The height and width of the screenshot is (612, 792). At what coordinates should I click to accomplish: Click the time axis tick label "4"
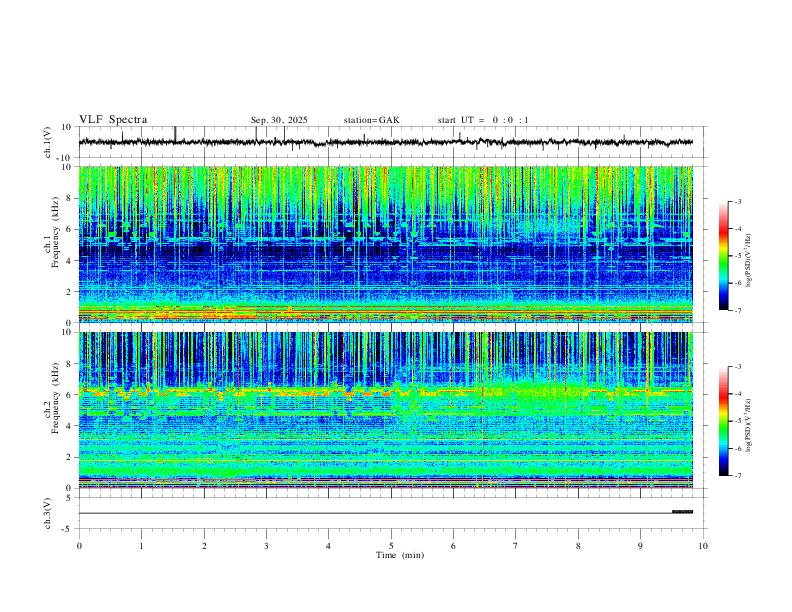(x=328, y=546)
